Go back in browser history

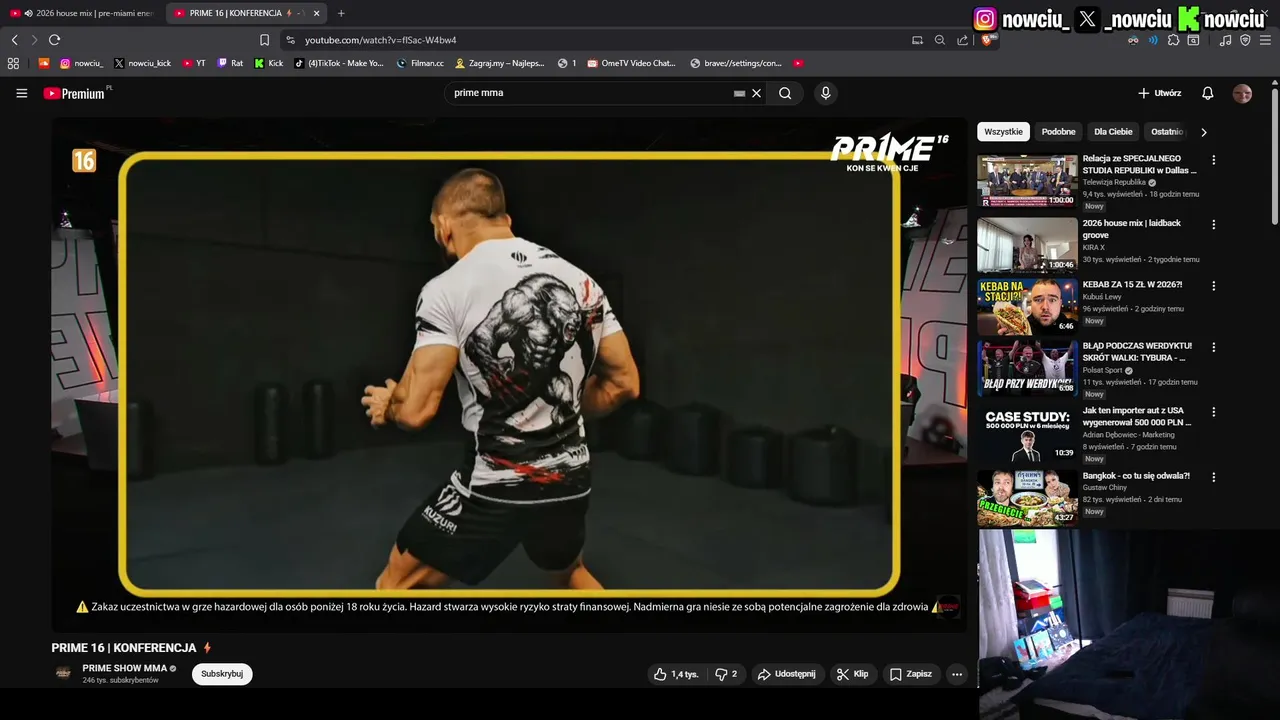pyautogui.click(x=14, y=40)
